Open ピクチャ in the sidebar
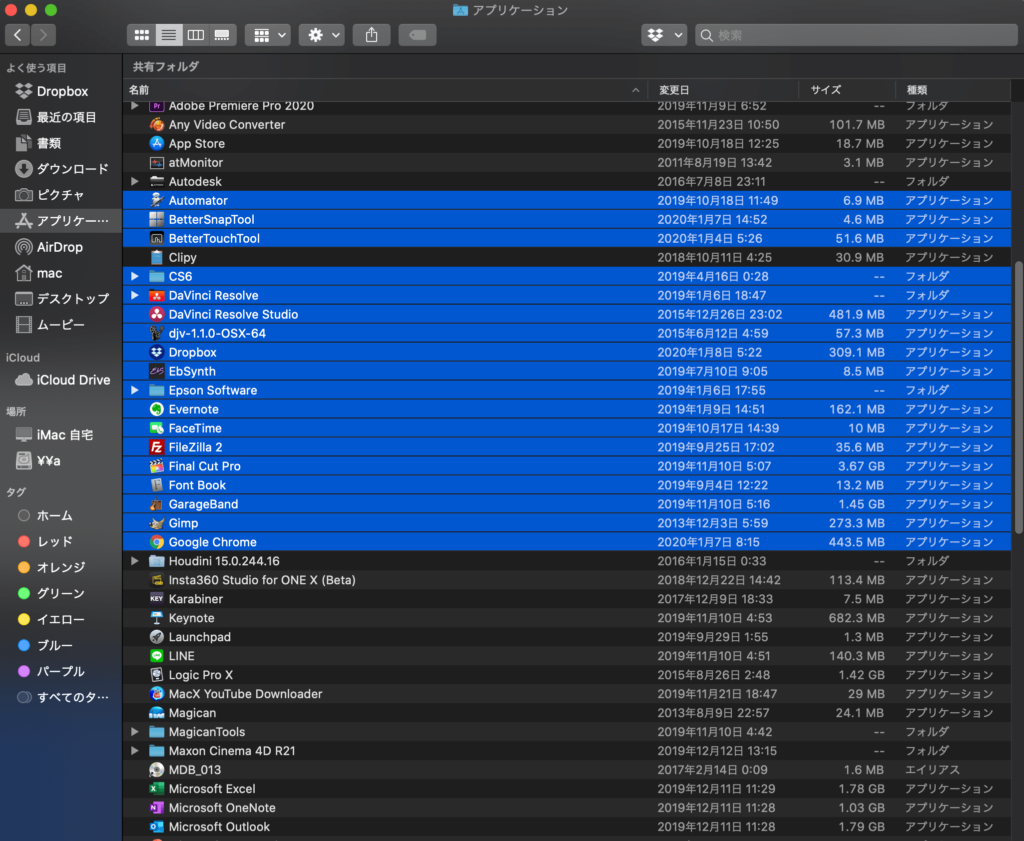Viewport: 1024px width, 841px height. (61, 195)
